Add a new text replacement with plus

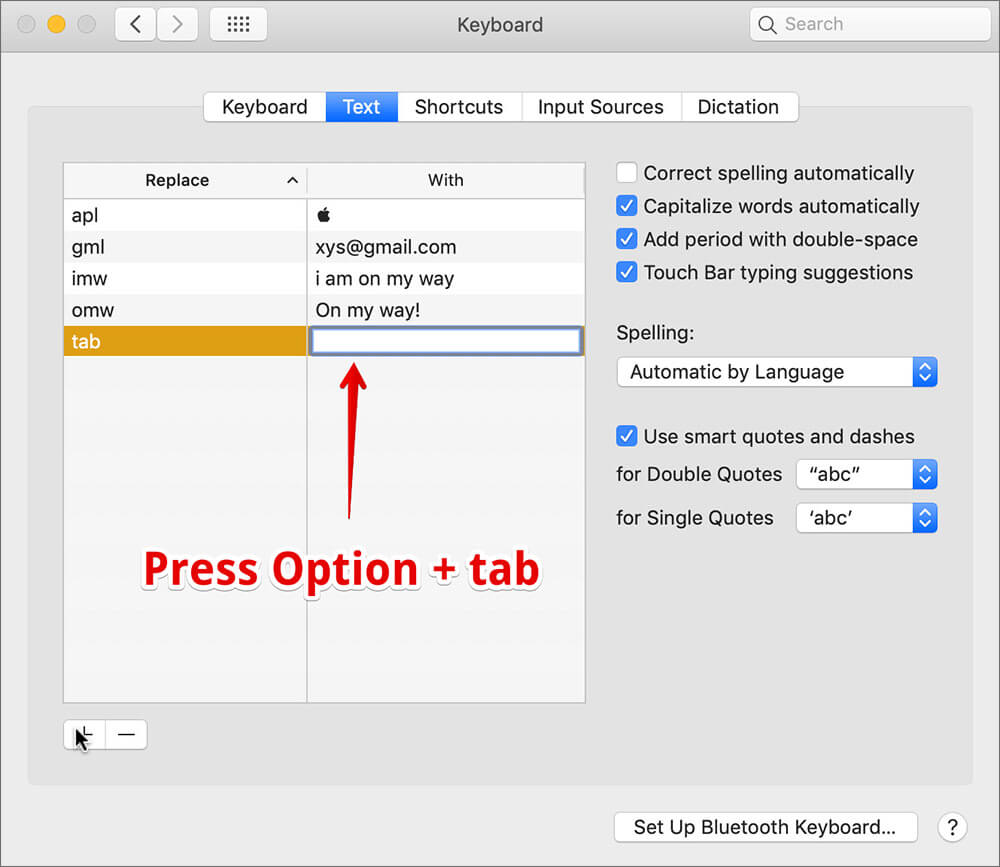pos(84,735)
